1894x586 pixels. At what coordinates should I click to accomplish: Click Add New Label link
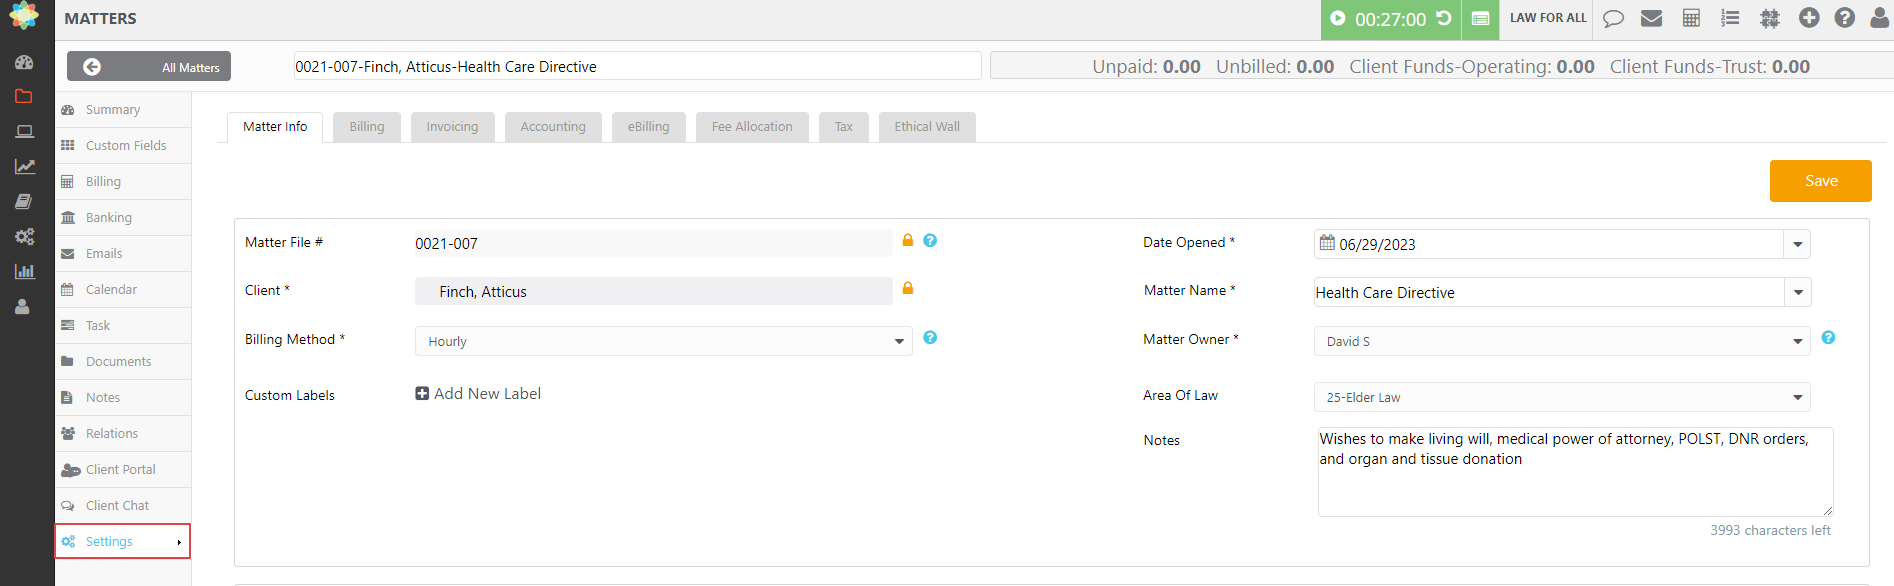click(478, 394)
